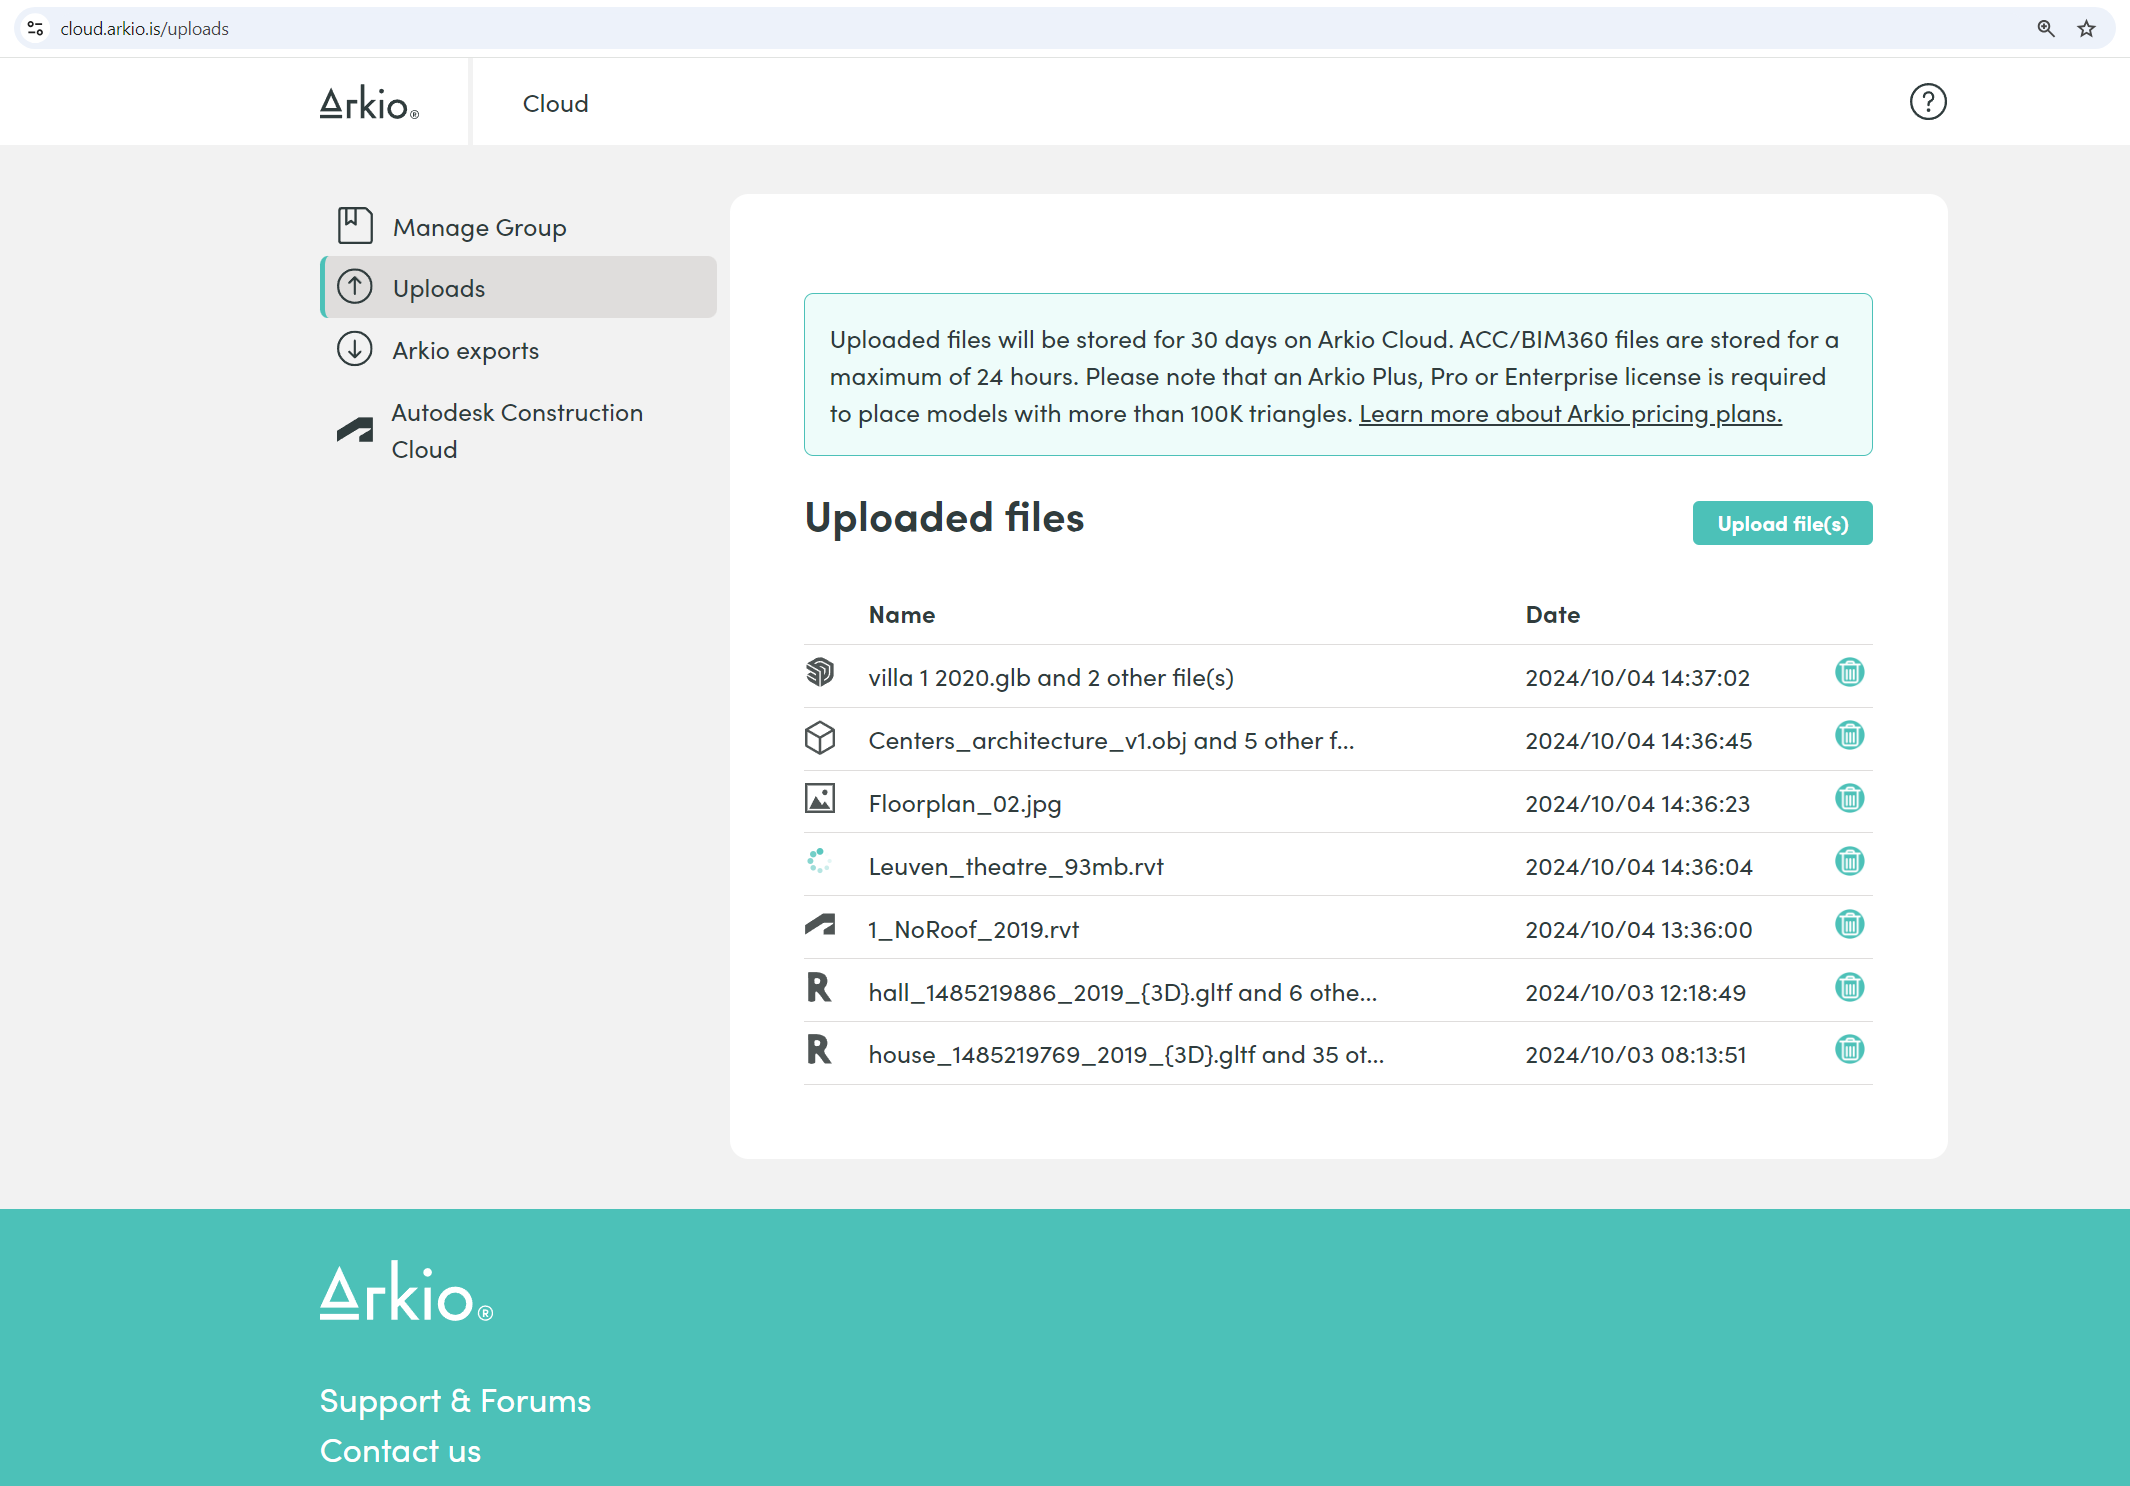
Task: Click date 2024/10/04 13:36:00
Action: tap(1638, 930)
